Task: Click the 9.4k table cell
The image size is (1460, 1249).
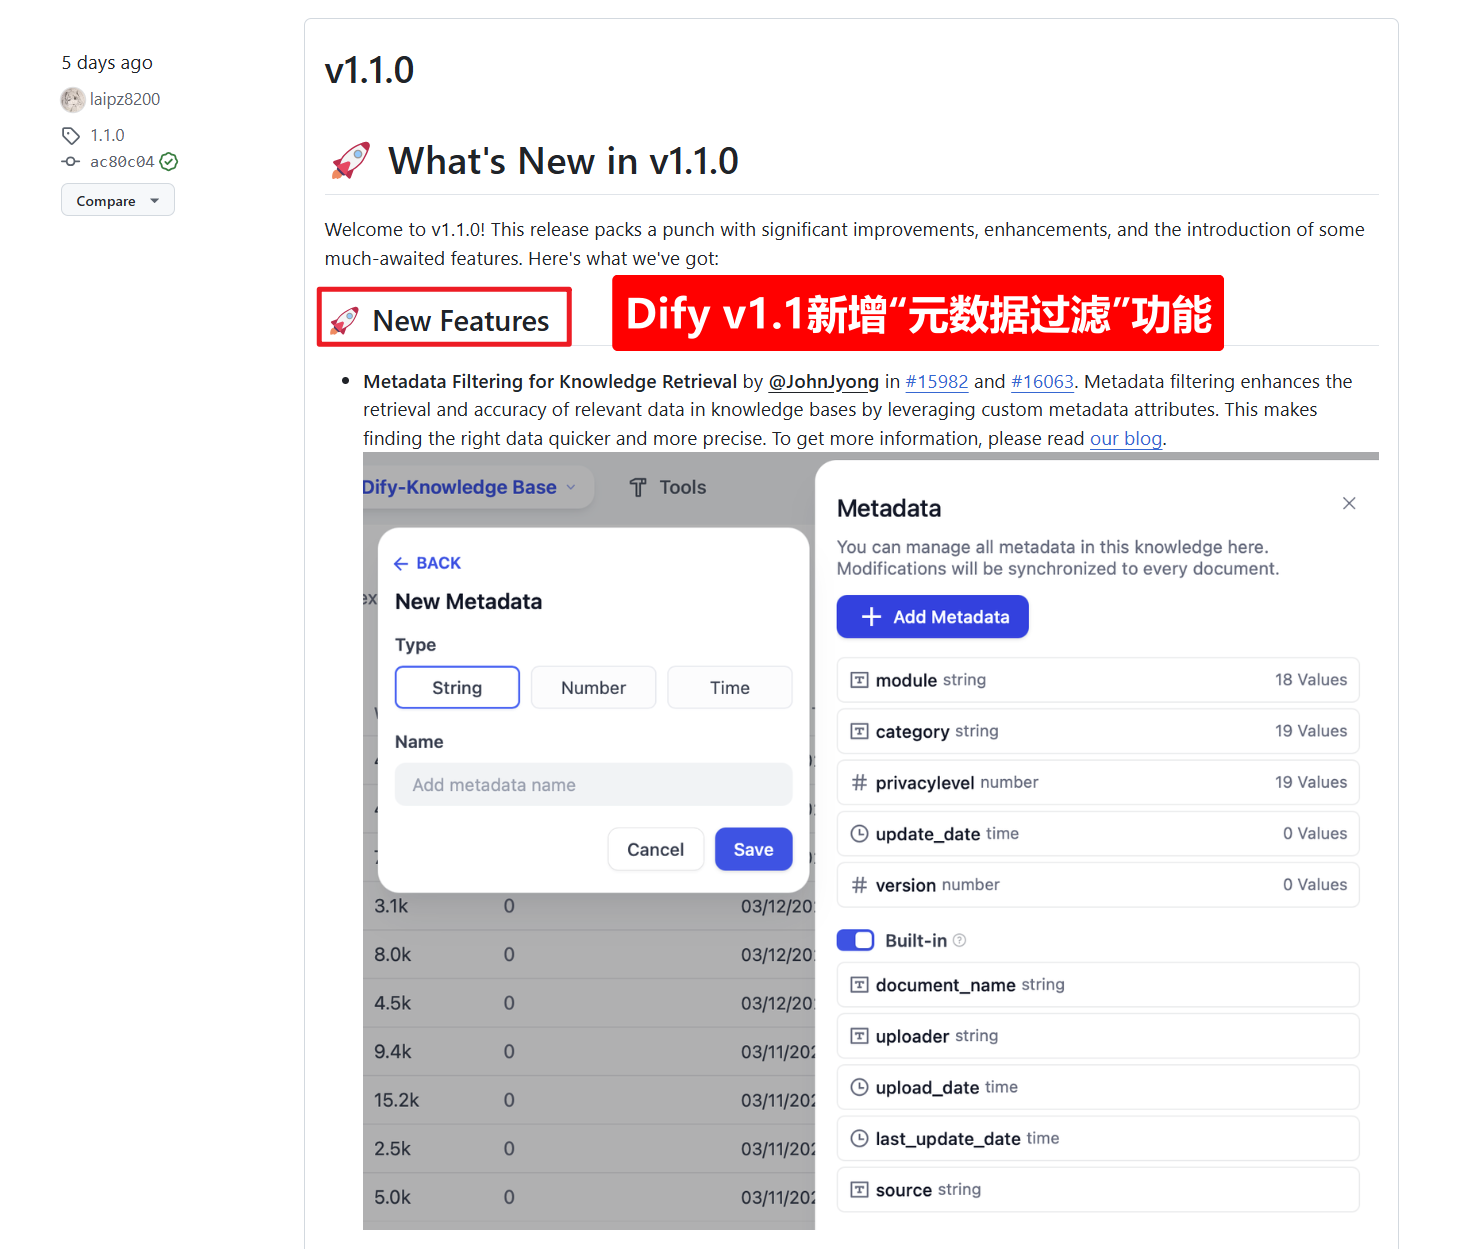Action: [x=392, y=1051]
